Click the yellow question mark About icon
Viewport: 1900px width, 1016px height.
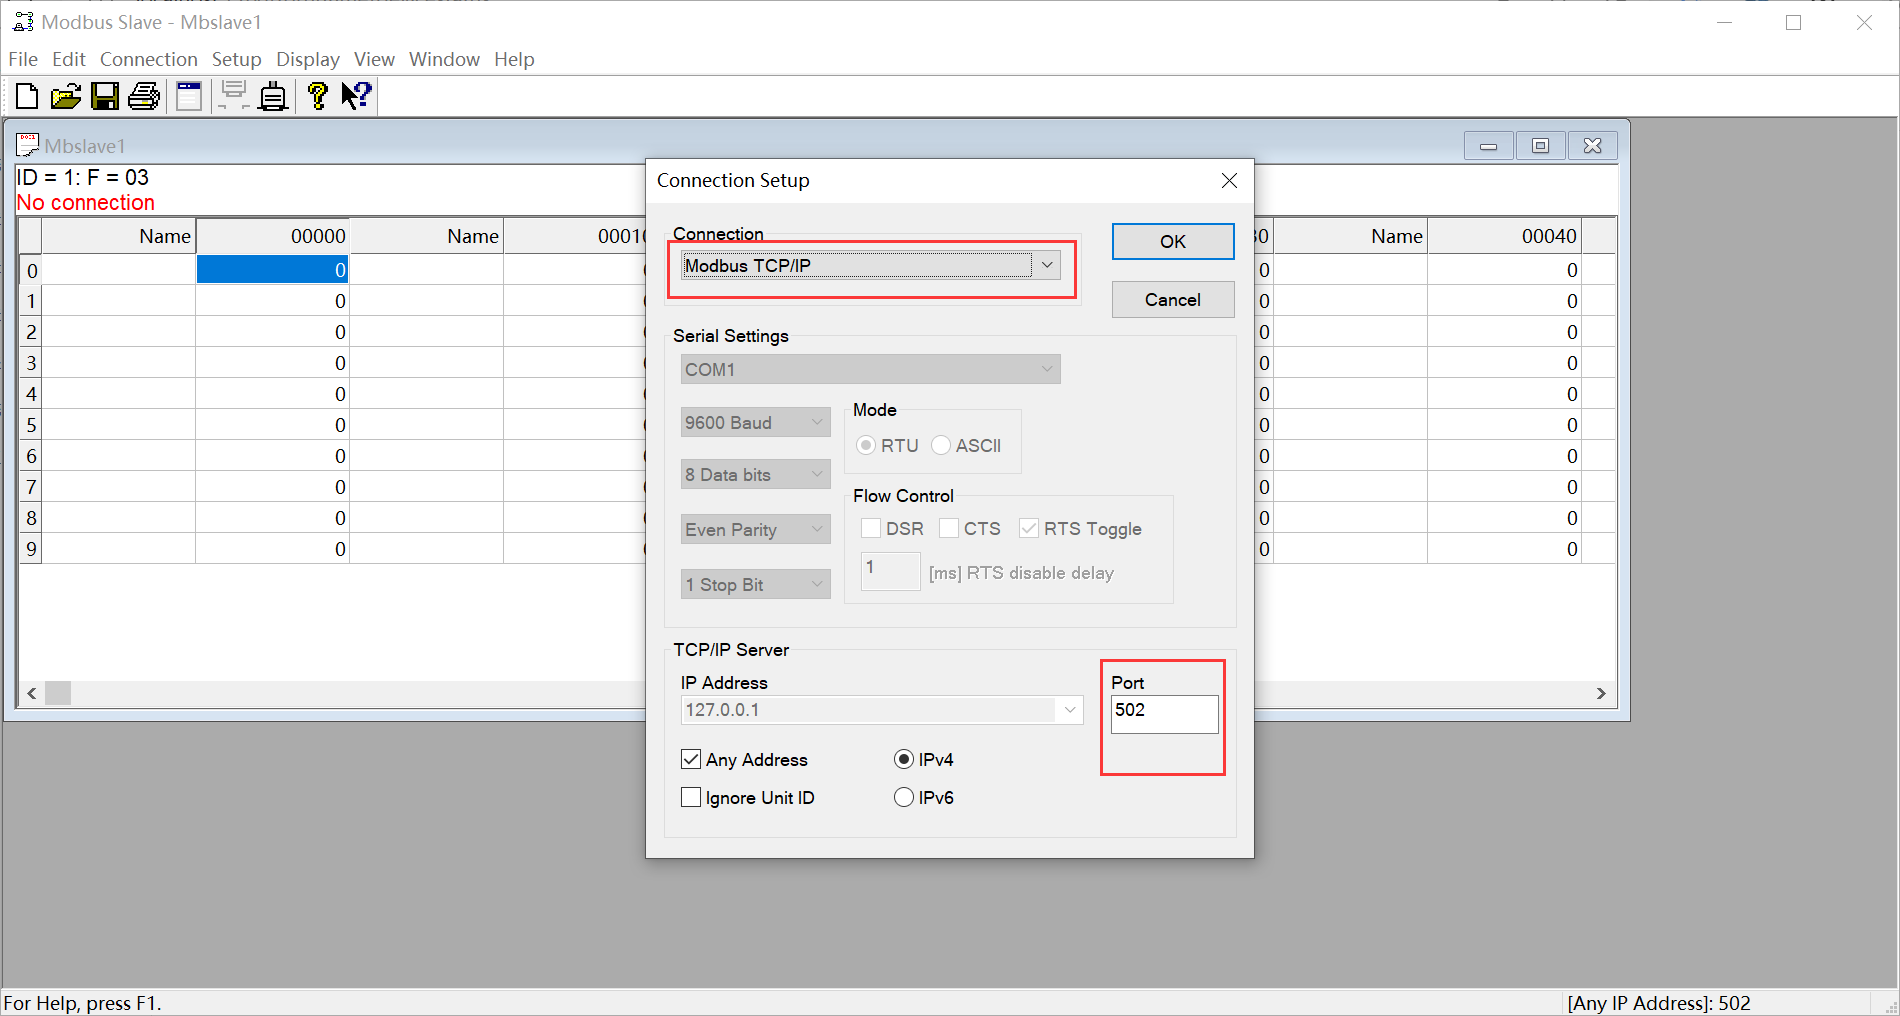(x=317, y=96)
